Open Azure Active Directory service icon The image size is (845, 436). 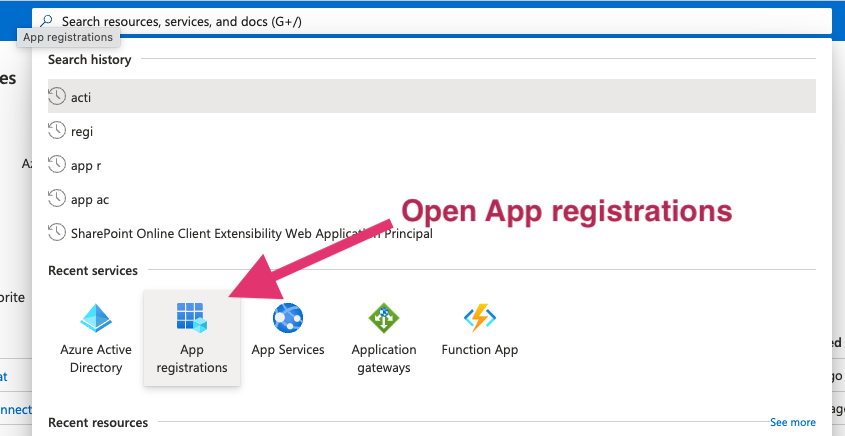[96, 317]
